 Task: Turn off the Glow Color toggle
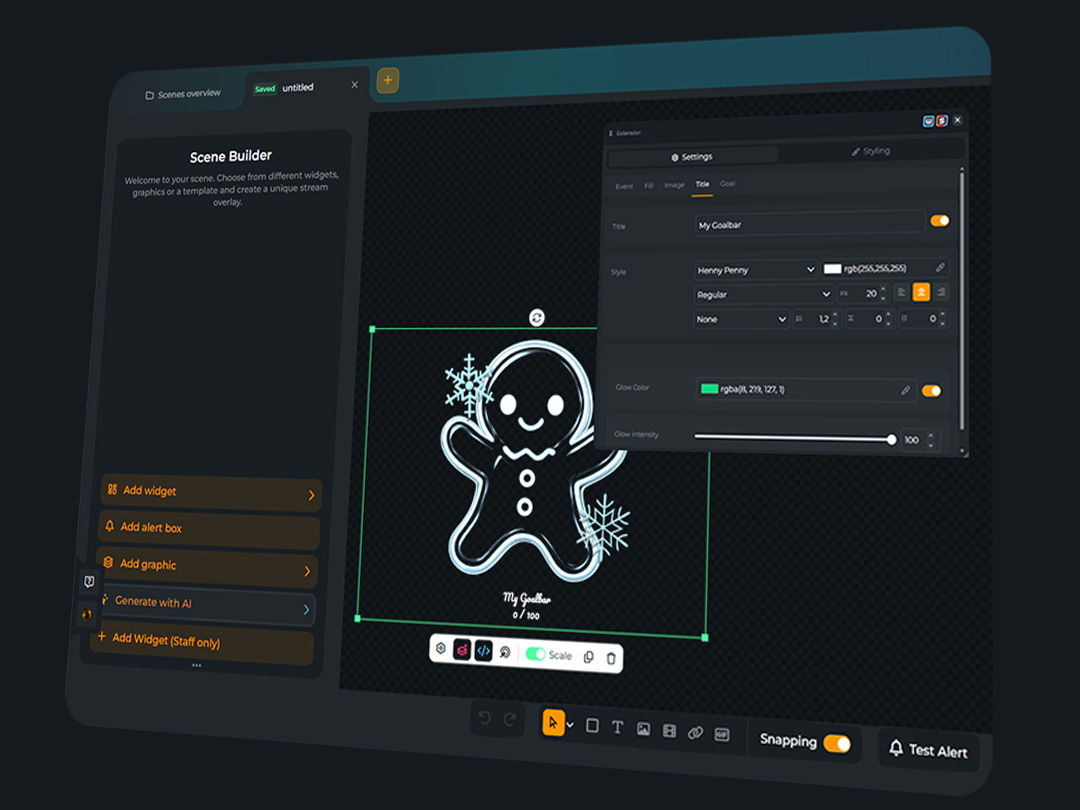(x=931, y=391)
